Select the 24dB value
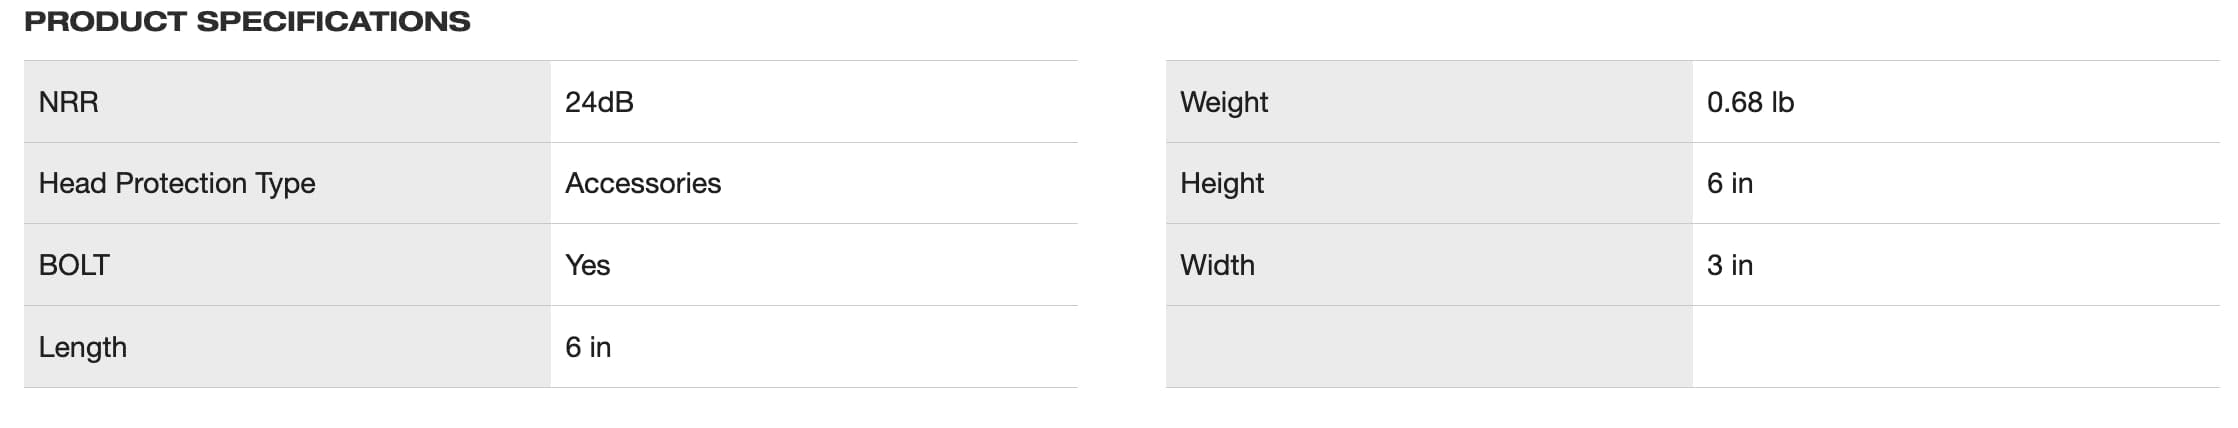Image resolution: width=2238 pixels, height=428 pixels. [599, 102]
